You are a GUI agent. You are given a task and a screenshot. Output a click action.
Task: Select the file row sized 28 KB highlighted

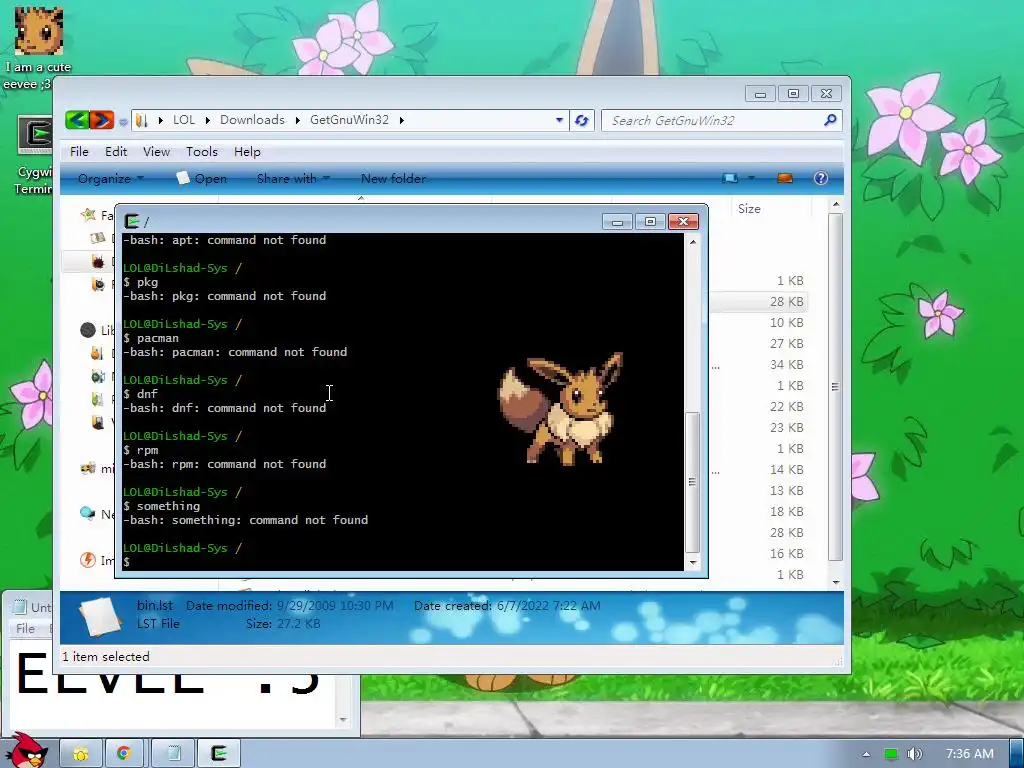pyautogui.click(x=758, y=302)
